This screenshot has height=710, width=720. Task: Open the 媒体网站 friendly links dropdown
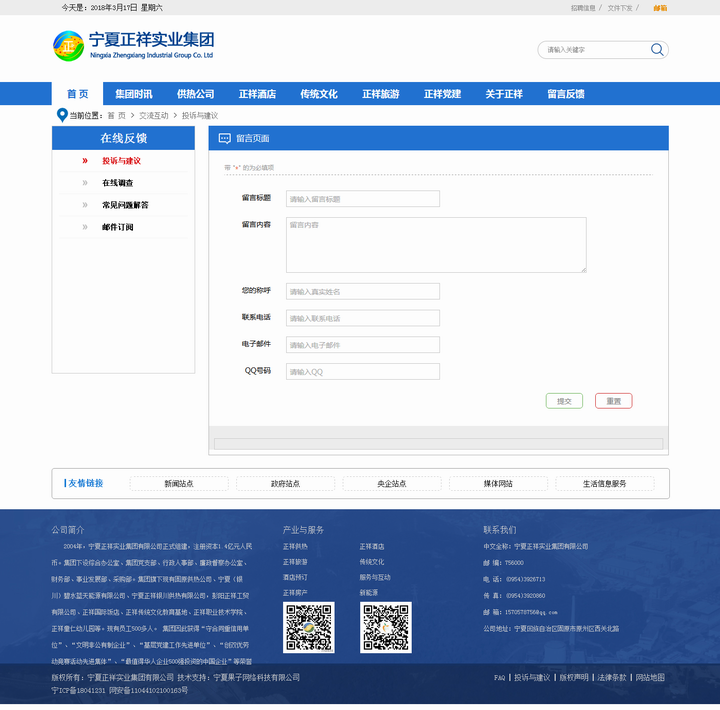(498, 484)
